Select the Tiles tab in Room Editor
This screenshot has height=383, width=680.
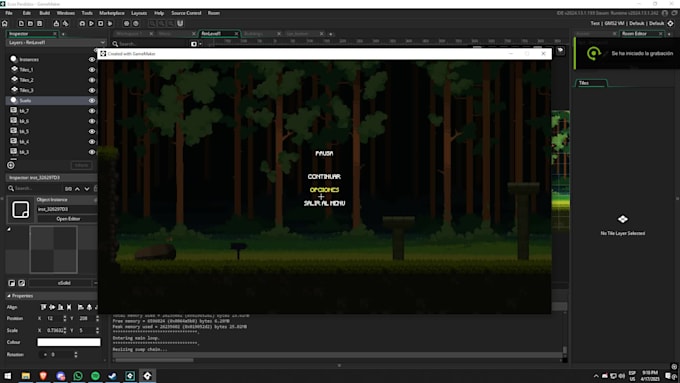click(584, 83)
